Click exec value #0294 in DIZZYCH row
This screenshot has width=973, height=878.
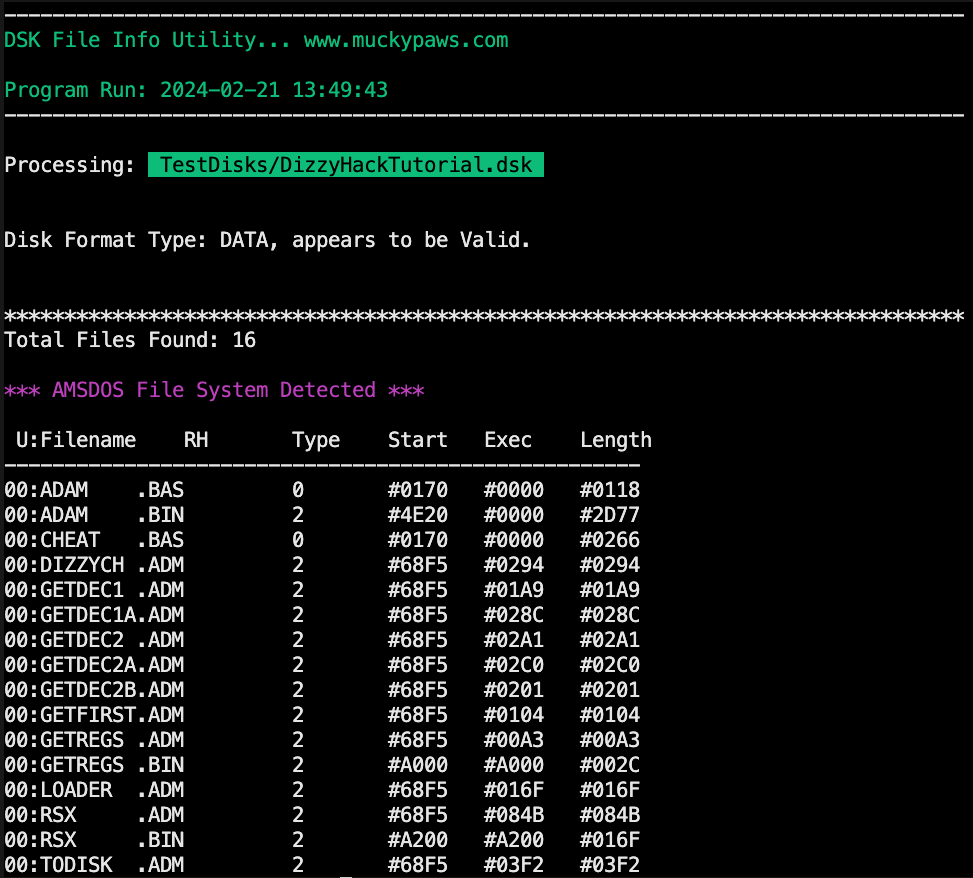click(514, 565)
